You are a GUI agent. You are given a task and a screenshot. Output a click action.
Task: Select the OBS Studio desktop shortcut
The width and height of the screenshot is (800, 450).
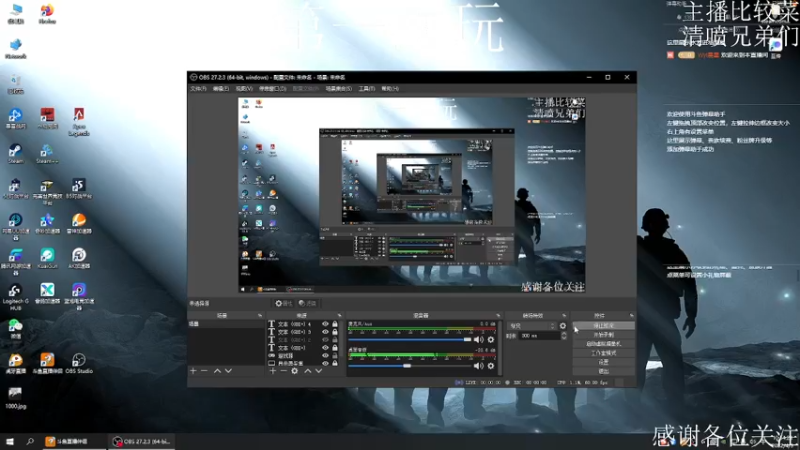[x=79, y=363]
